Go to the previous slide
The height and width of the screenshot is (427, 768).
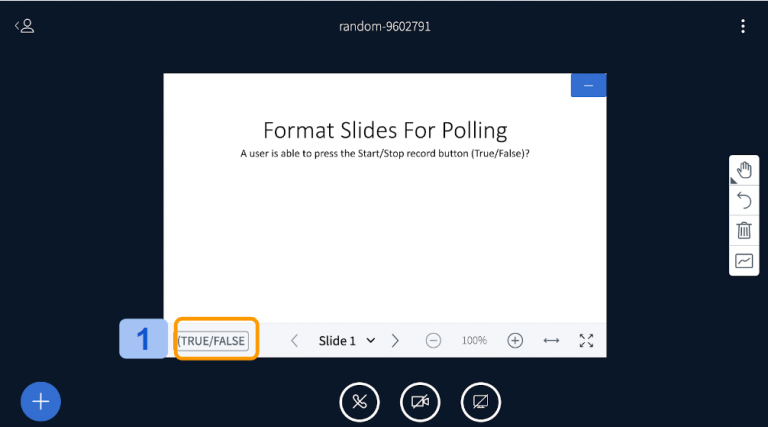coord(294,341)
